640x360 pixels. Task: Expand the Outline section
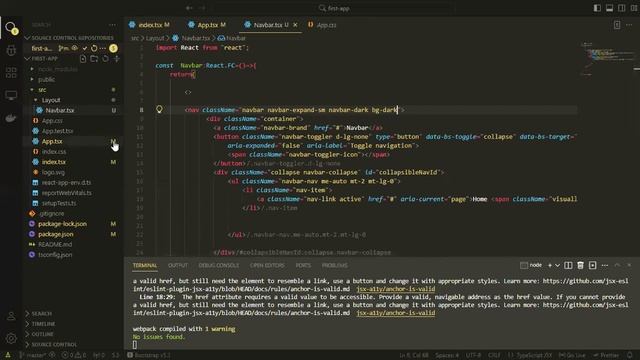coord(39,334)
